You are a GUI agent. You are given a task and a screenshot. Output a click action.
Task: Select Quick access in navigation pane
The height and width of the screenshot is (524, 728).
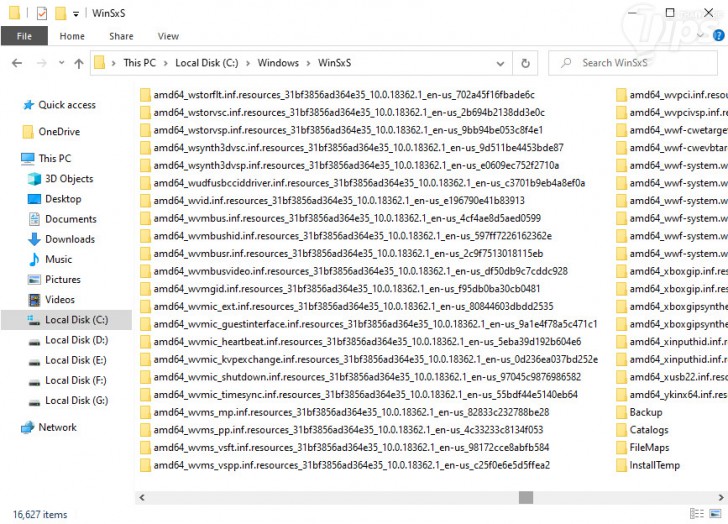[60, 105]
